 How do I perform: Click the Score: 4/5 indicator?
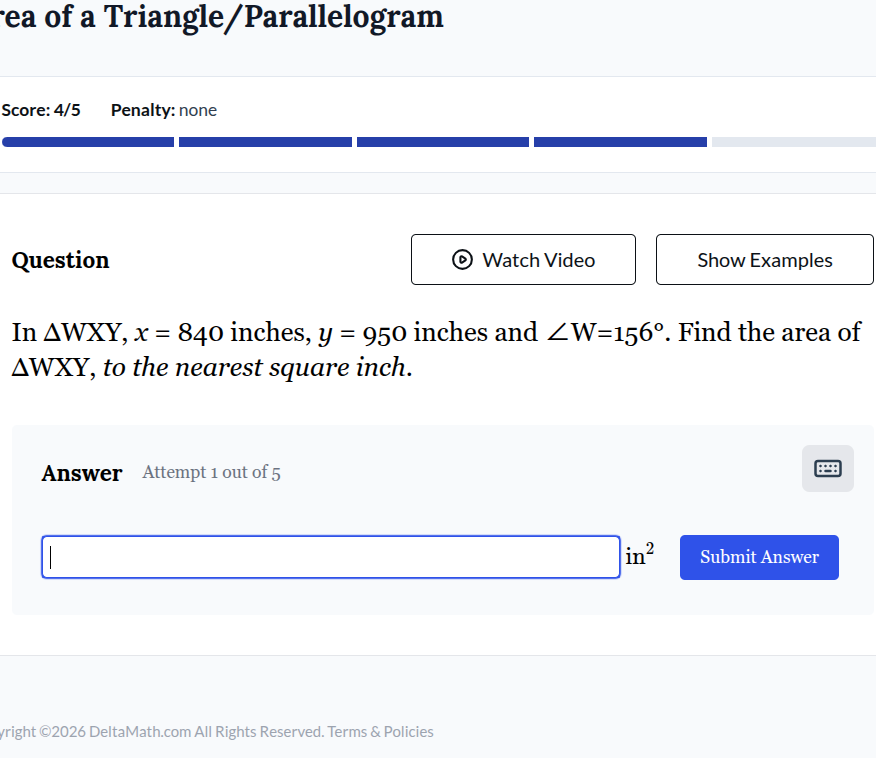point(41,110)
